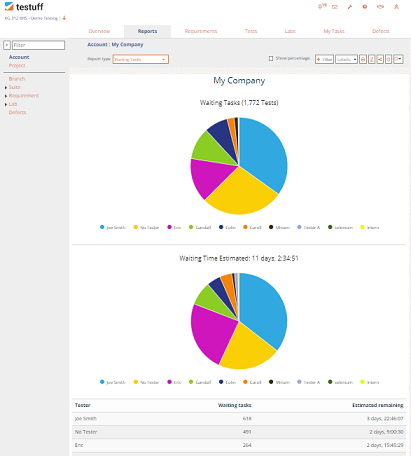Open the Report type dropdown
This screenshot has height=456, width=411.
click(x=140, y=59)
